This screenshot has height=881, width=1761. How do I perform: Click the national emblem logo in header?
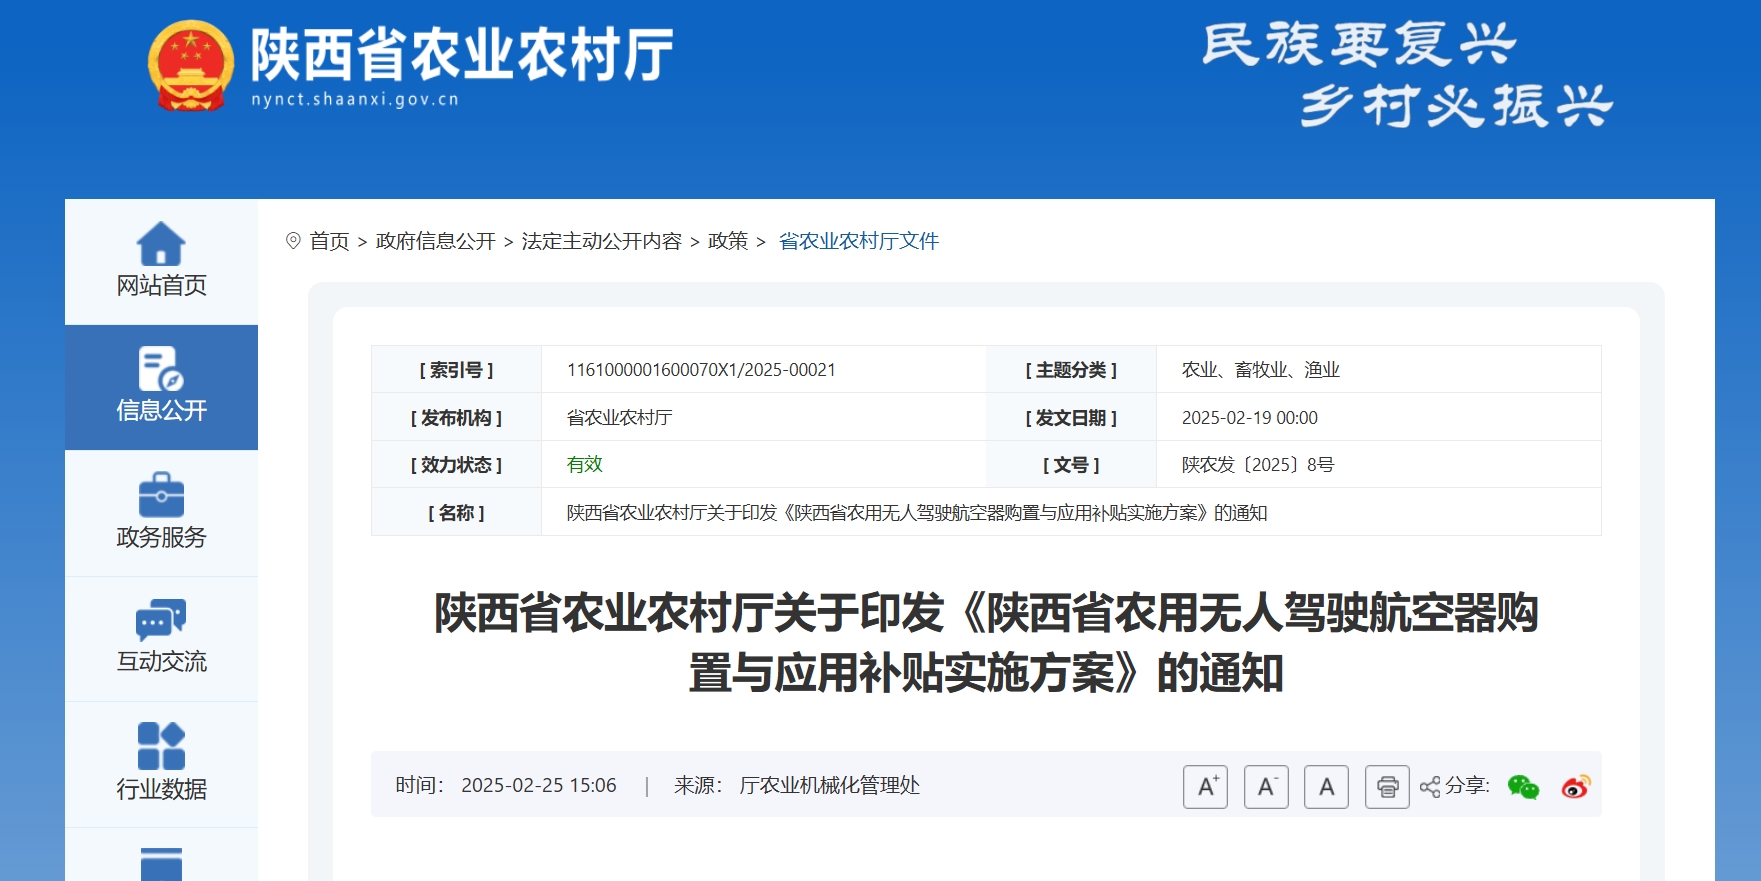click(x=190, y=65)
